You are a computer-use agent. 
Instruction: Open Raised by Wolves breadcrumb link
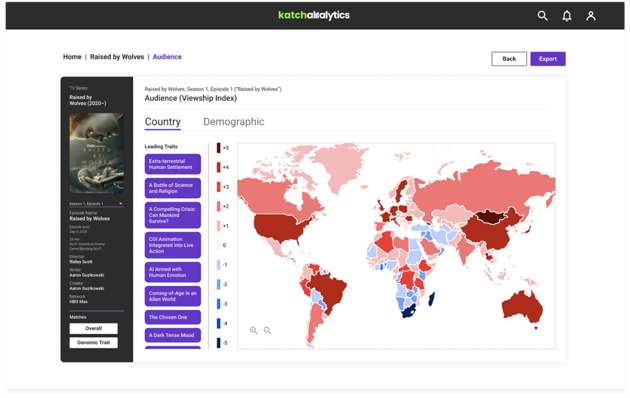point(117,57)
